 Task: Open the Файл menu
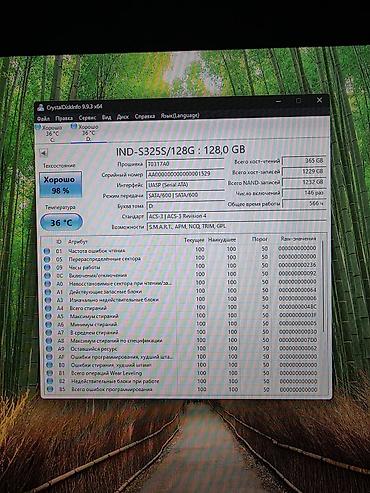[x=43, y=119]
